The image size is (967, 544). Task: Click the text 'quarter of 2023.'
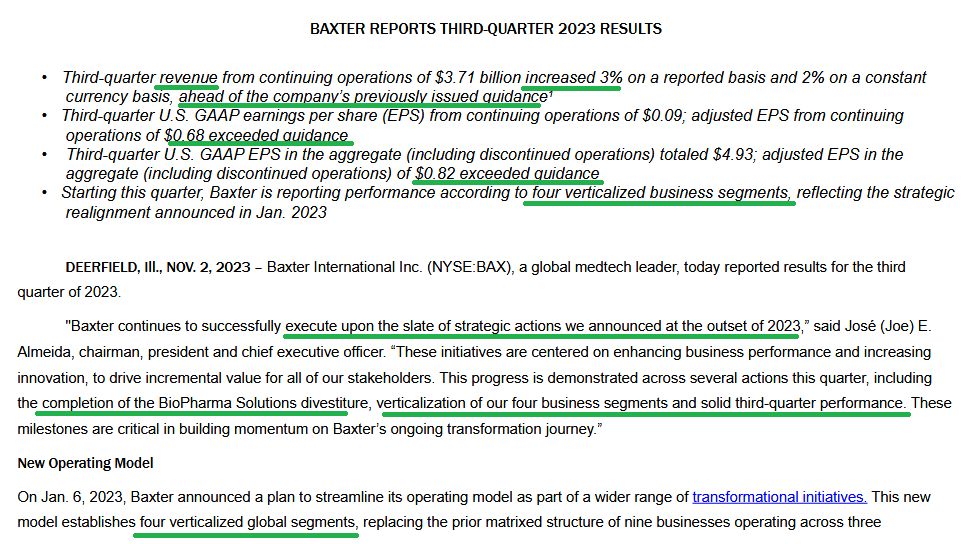tap(69, 292)
